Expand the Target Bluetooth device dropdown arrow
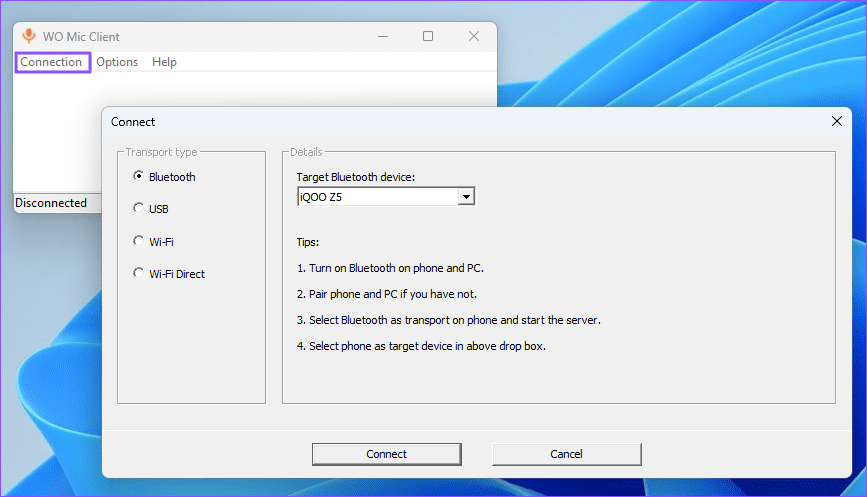The width and height of the screenshot is (867, 497). click(x=466, y=197)
